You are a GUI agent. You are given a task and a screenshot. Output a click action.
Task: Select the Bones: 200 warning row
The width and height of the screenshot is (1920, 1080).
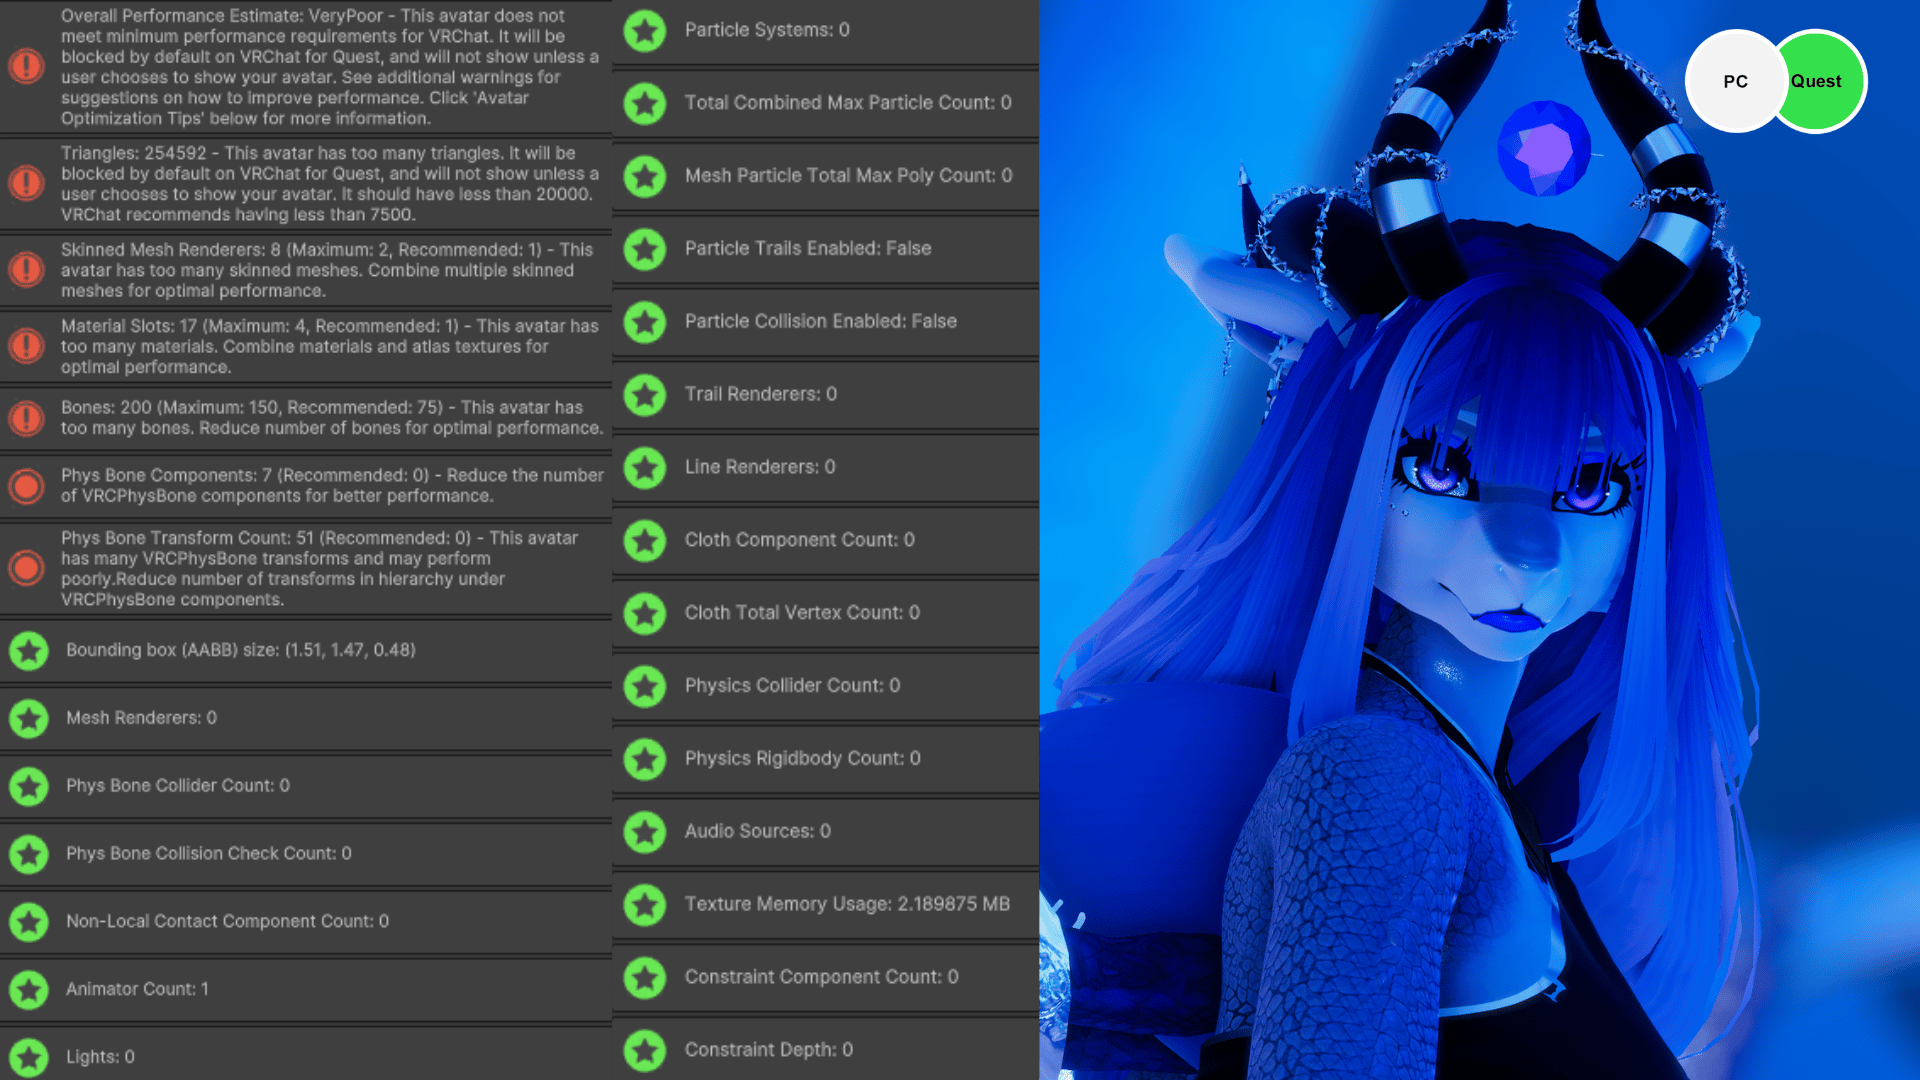pos(306,418)
